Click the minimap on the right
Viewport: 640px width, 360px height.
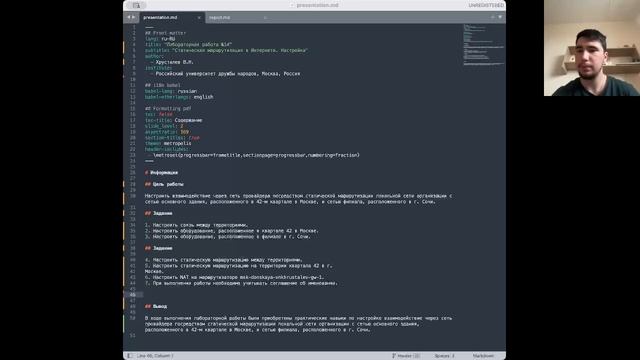coord(484,45)
